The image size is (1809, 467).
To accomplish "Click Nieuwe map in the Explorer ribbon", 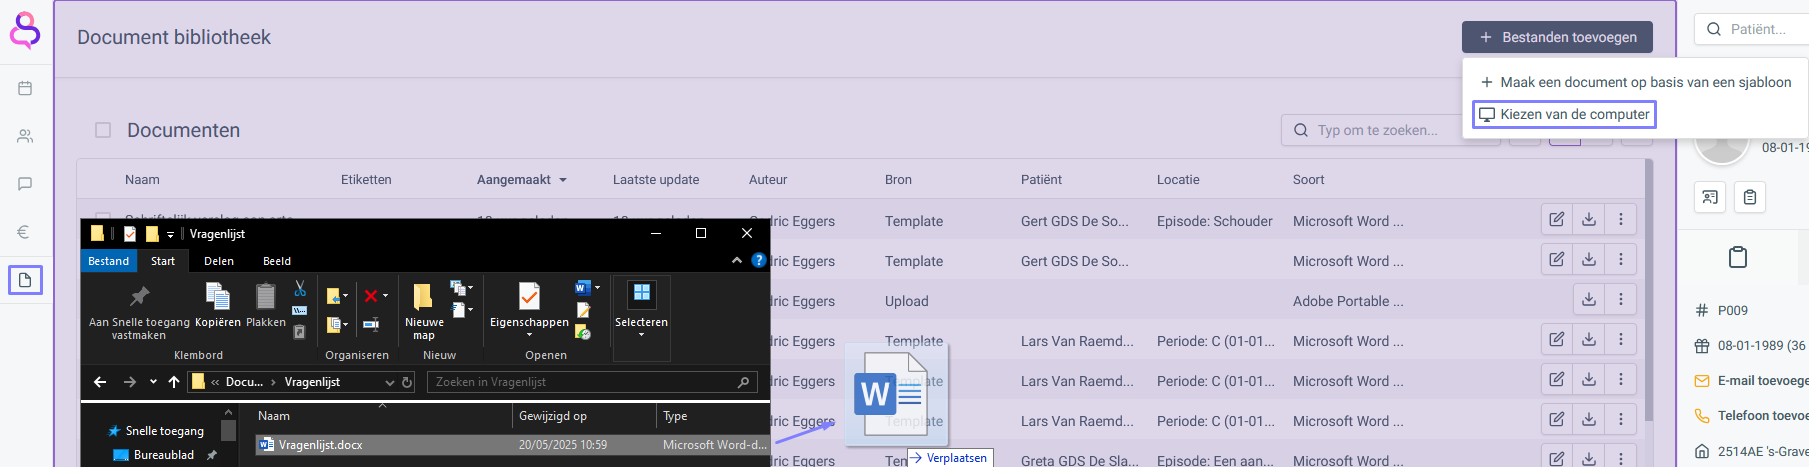I will [x=424, y=311].
